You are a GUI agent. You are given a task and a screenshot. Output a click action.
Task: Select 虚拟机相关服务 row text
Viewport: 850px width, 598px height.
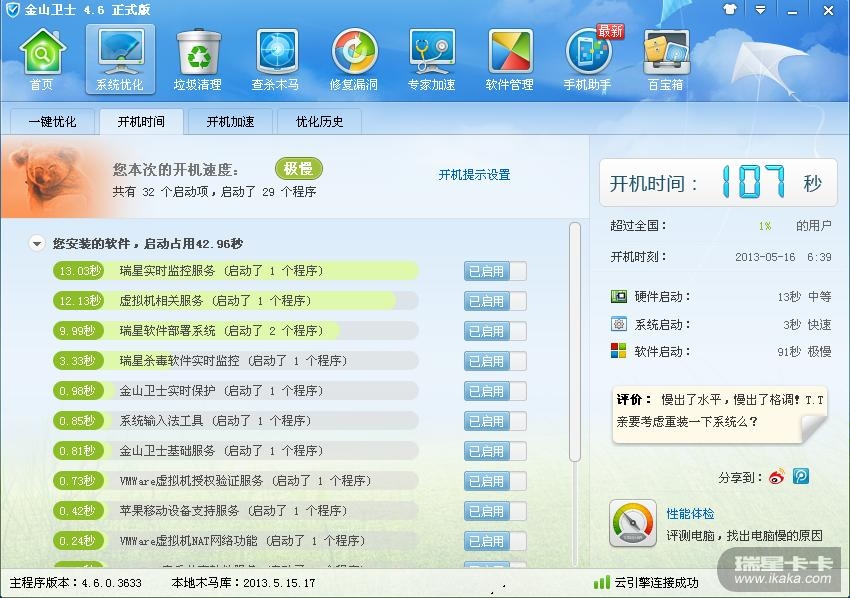tap(215, 300)
